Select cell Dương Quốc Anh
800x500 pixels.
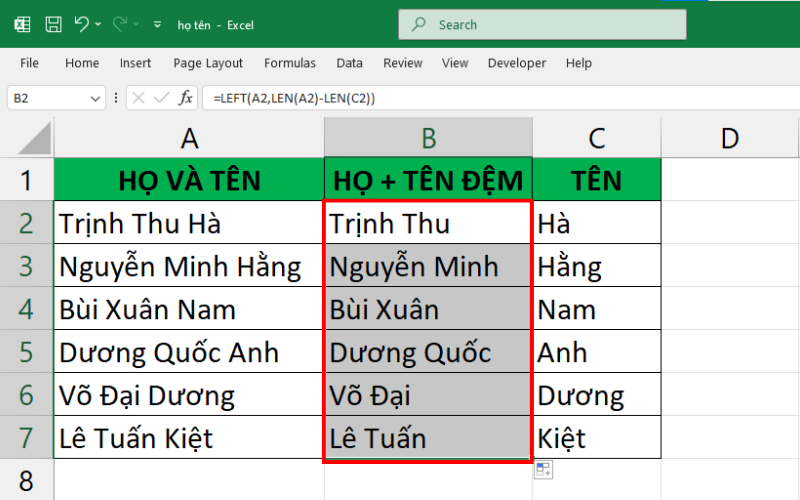pyautogui.click(x=189, y=352)
